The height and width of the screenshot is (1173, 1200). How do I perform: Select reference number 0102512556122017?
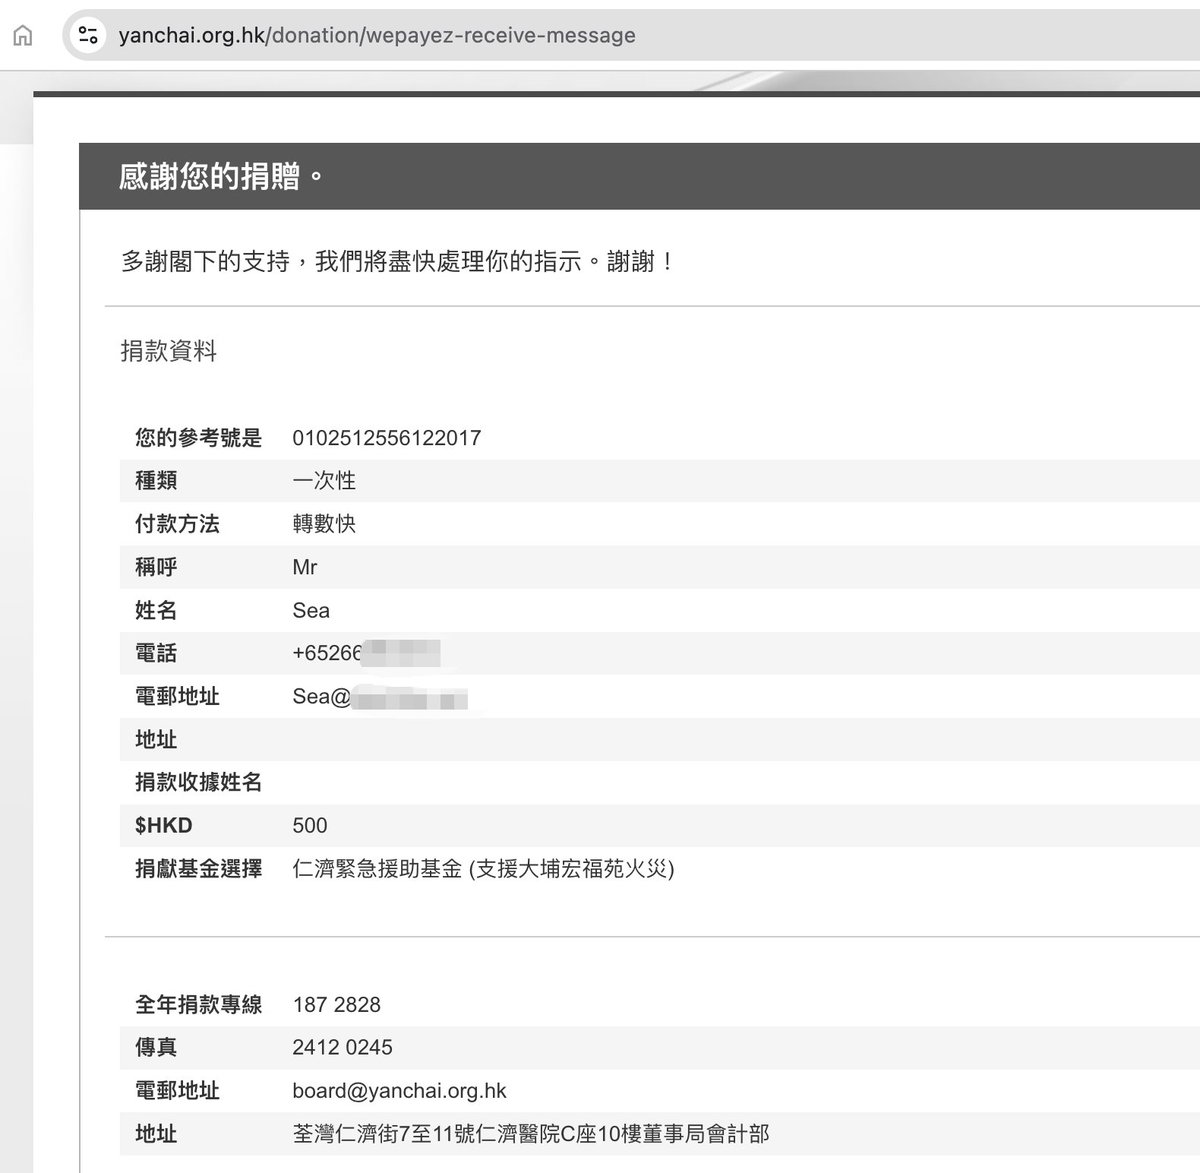click(x=387, y=438)
